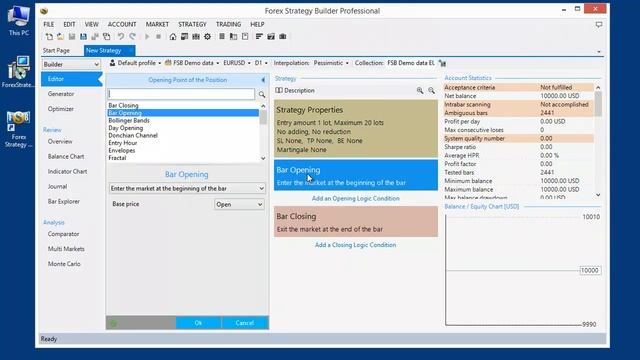Click the New strategy toolbar icon
The image size is (640, 360).
tap(49, 37)
